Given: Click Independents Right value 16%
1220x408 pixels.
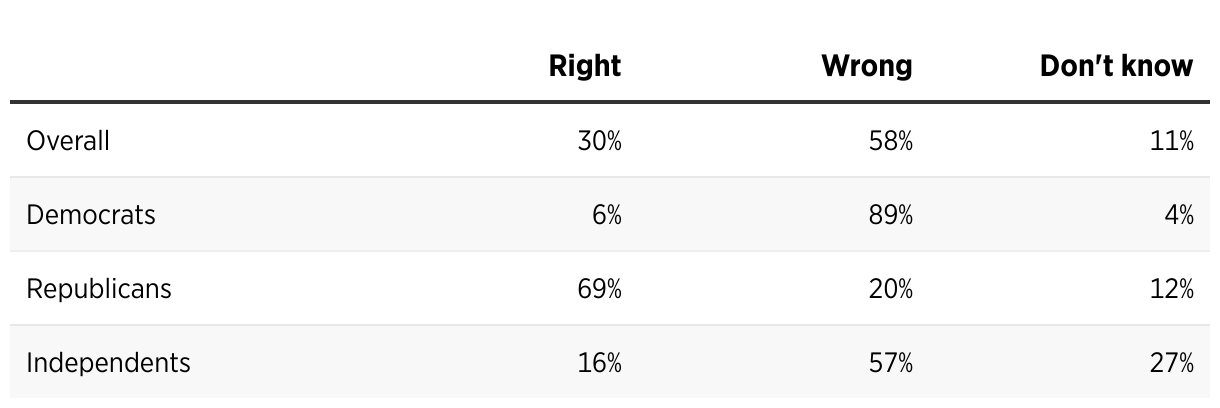Looking at the screenshot, I should click(600, 362).
